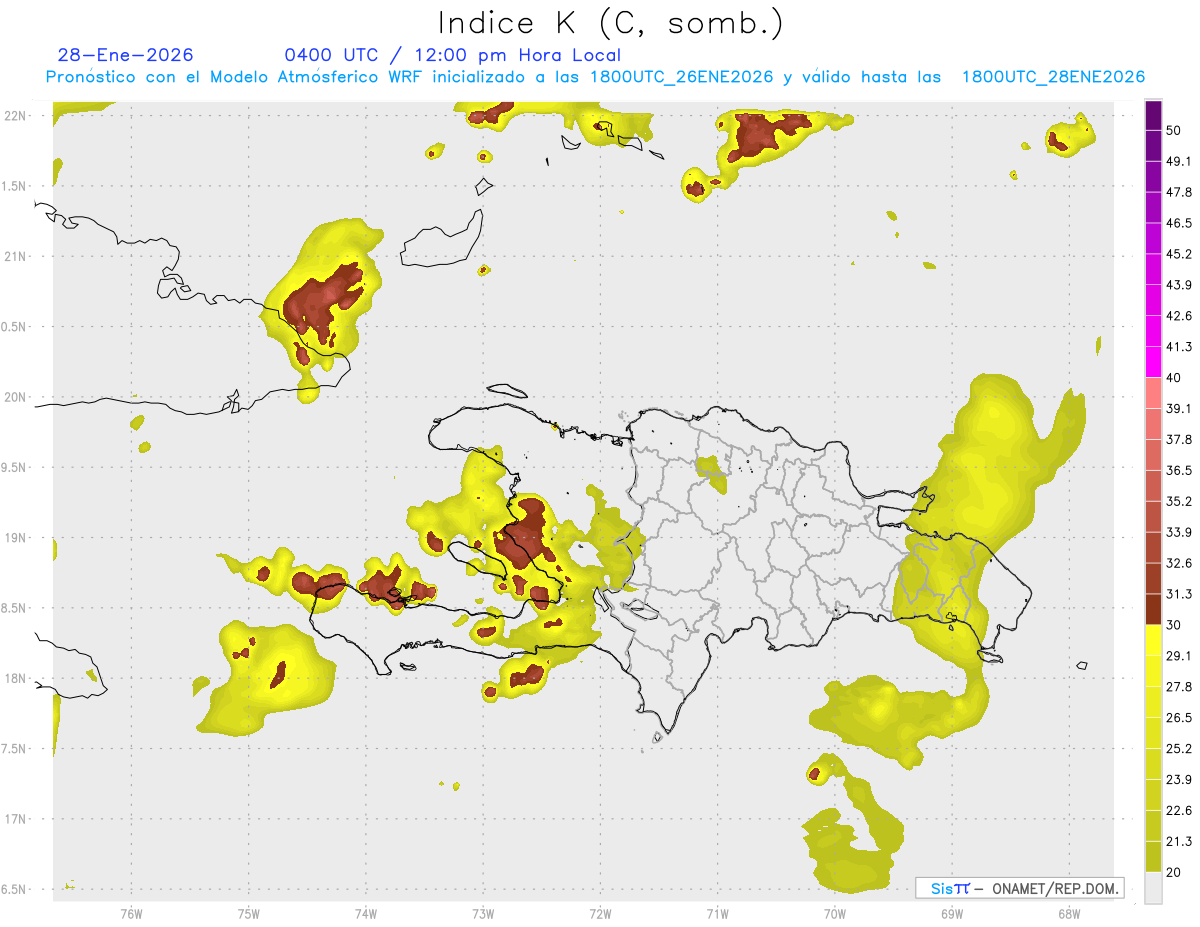Click the '19N' latitude label
Viewport: 1200px width, 927px height.
pos(16,538)
